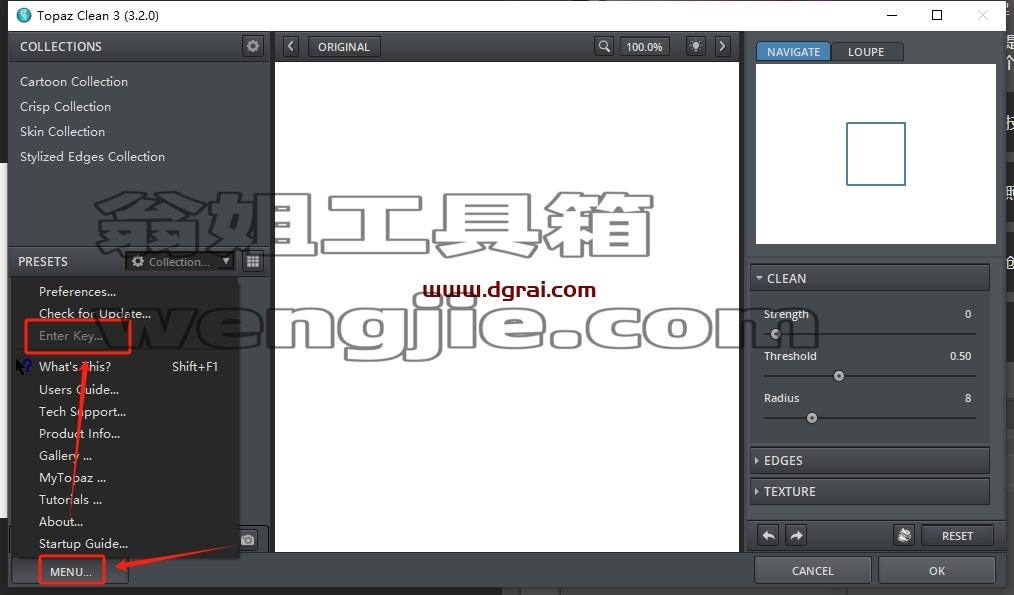The width and height of the screenshot is (1014, 595).
Task: Toggle the ORIGINAL view button
Action: (344, 47)
